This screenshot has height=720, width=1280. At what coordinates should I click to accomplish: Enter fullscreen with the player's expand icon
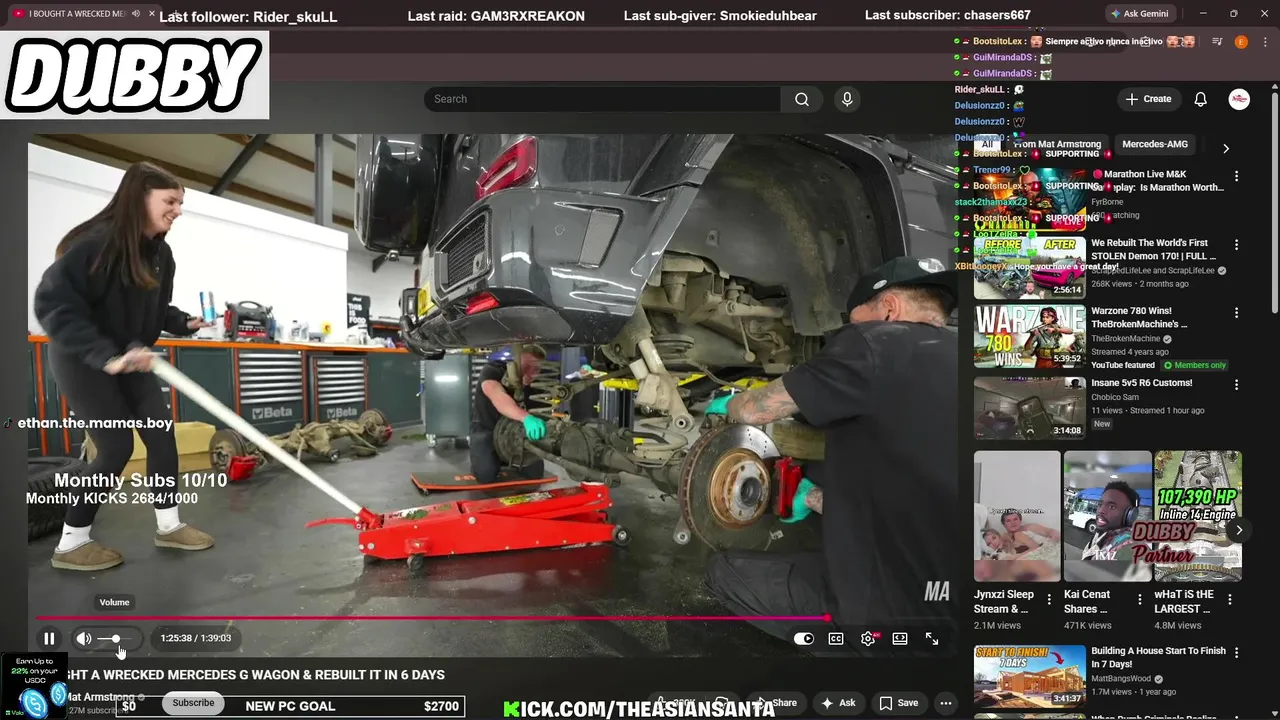pos(932,638)
